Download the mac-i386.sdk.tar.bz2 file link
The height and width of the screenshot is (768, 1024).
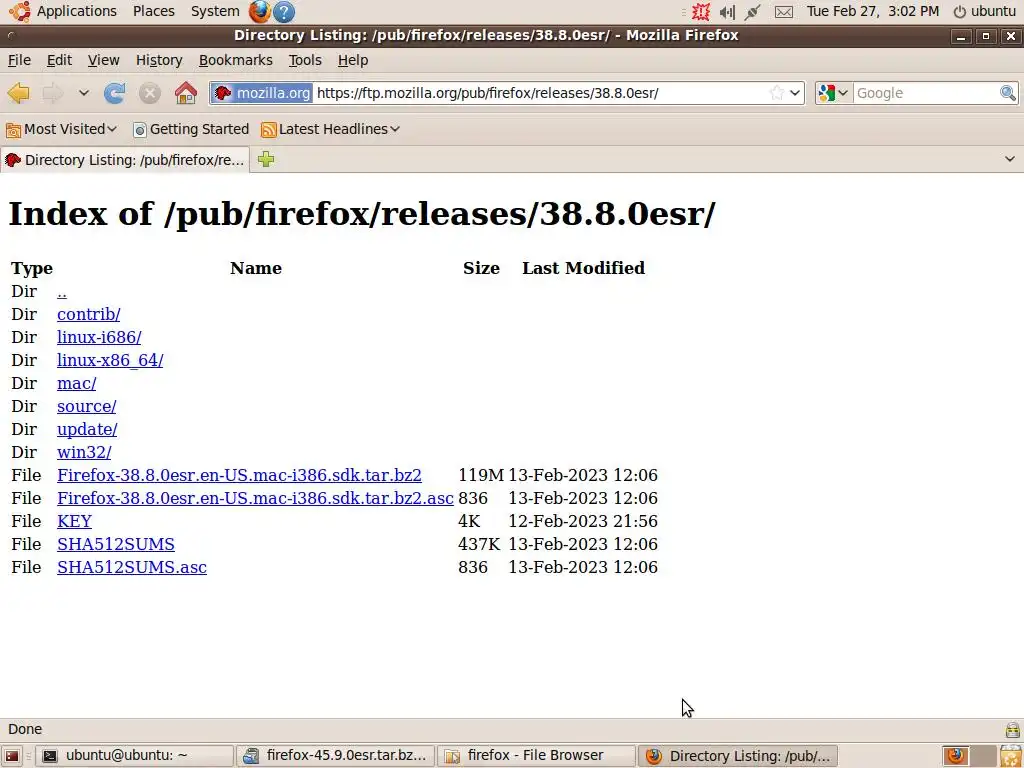pos(239,475)
